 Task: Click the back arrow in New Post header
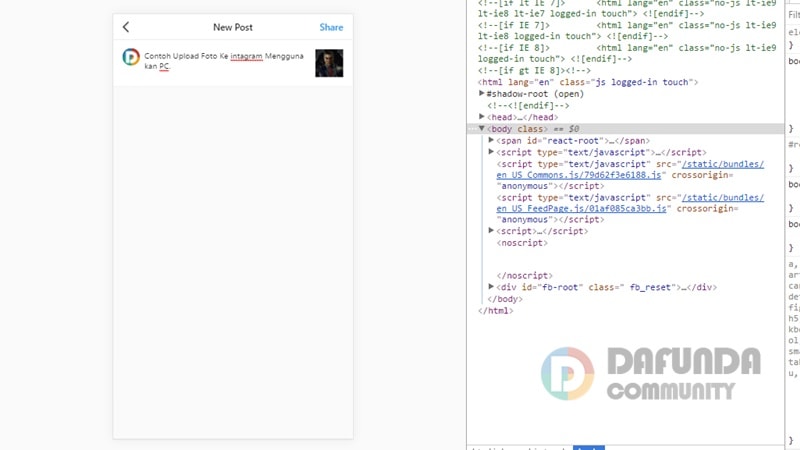(126, 28)
